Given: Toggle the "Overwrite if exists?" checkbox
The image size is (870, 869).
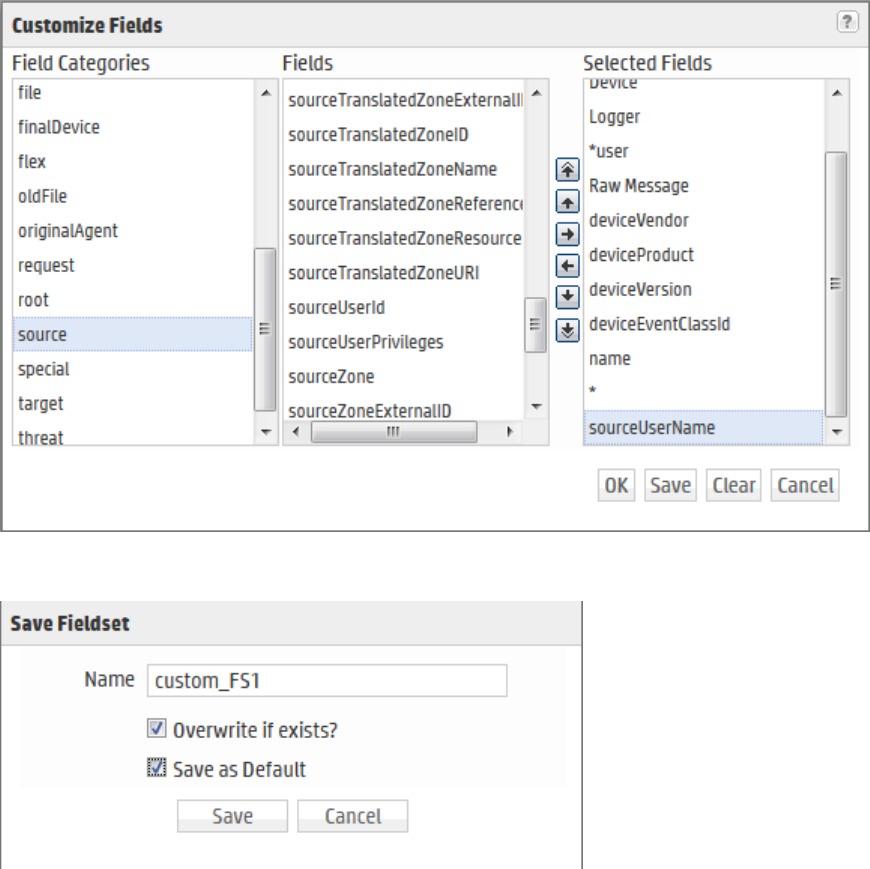Looking at the screenshot, I should point(156,730).
